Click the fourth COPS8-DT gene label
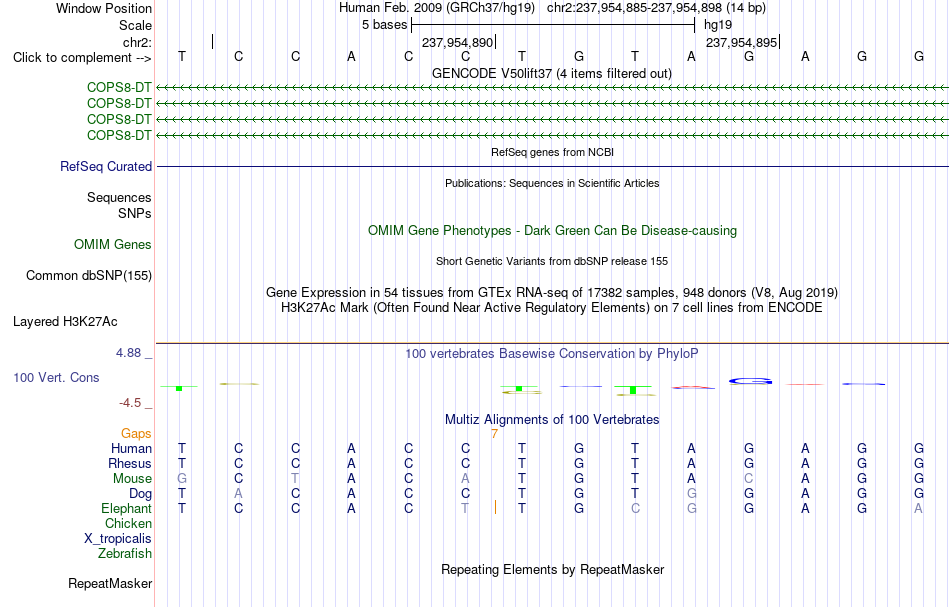The image size is (950, 607). click(x=119, y=135)
